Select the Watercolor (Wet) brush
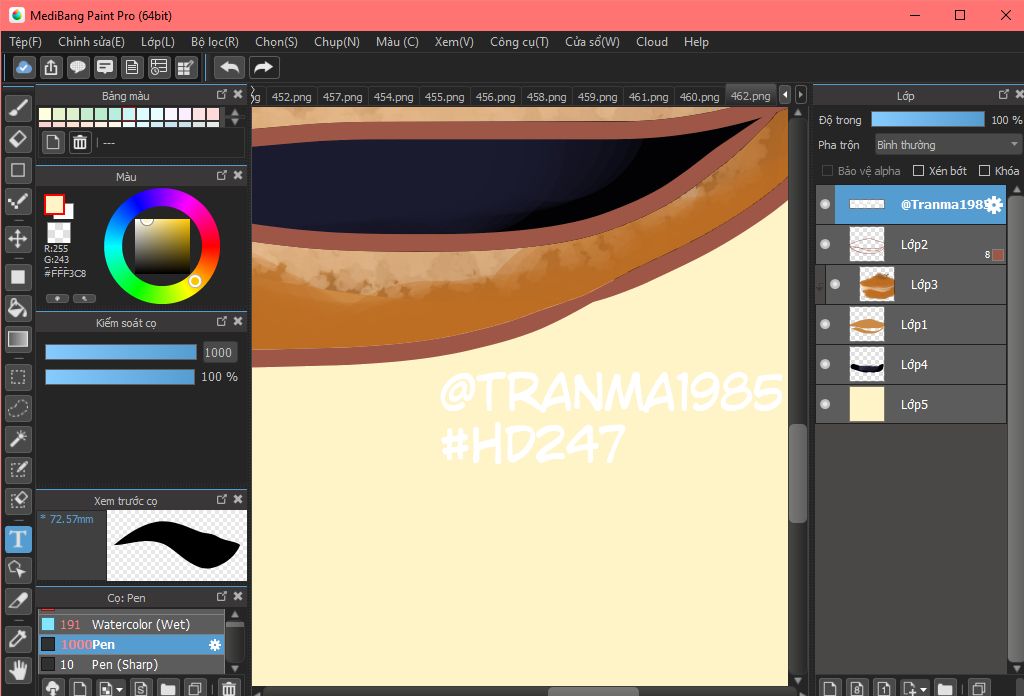The height and width of the screenshot is (696, 1024). [x=131, y=625]
